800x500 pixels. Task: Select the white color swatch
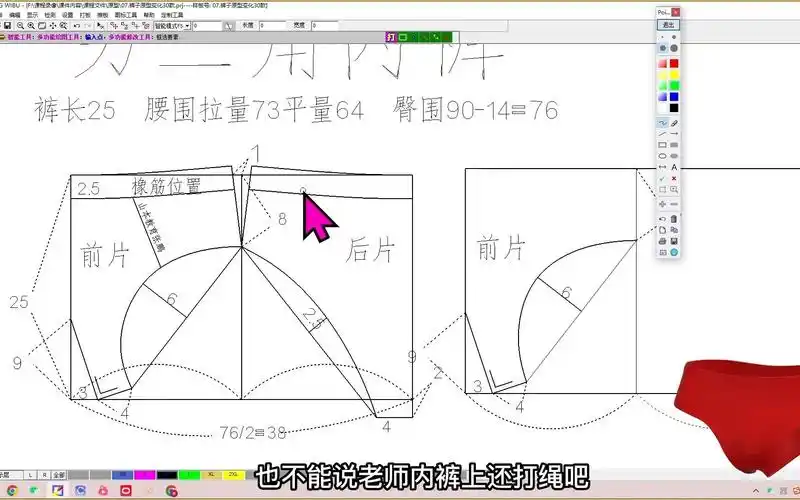(662, 108)
